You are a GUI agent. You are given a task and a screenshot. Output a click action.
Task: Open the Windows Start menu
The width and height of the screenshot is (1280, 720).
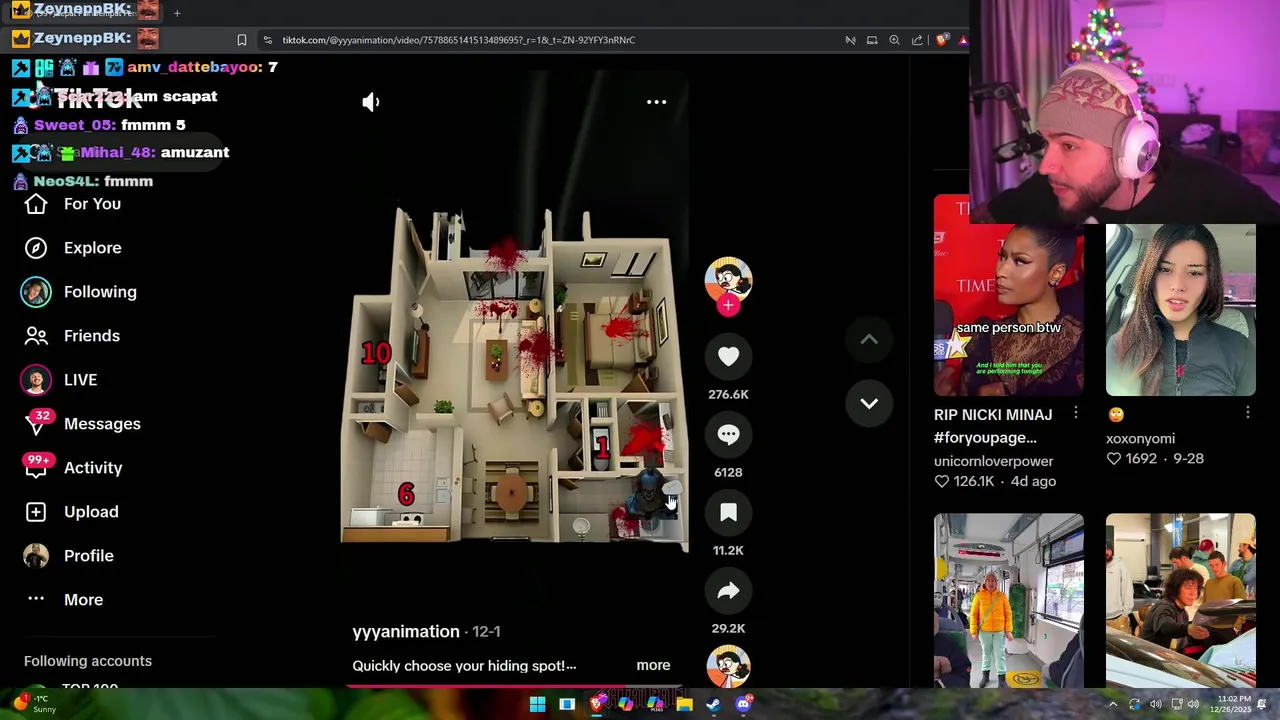[537, 704]
